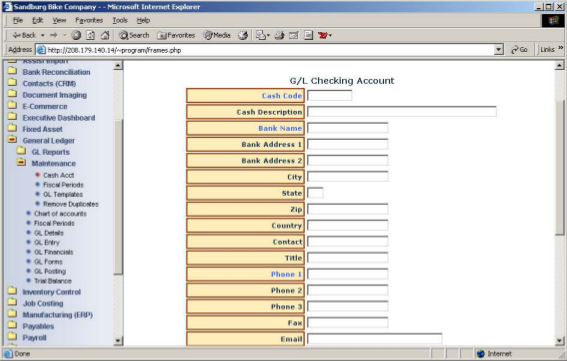Click the Go button
This screenshot has width=567, height=361.
point(519,50)
